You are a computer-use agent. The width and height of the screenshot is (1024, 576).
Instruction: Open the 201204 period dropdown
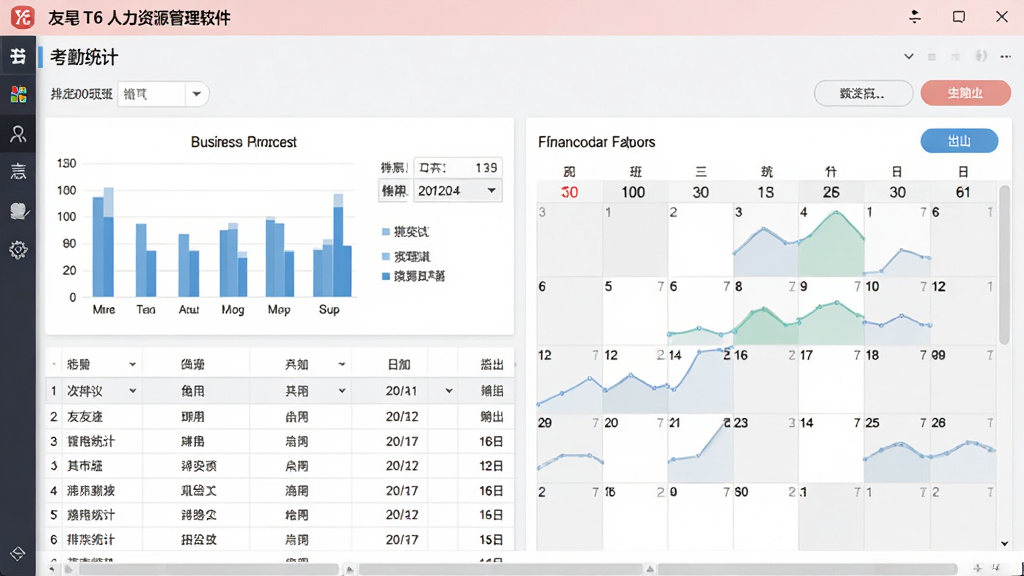(458, 191)
